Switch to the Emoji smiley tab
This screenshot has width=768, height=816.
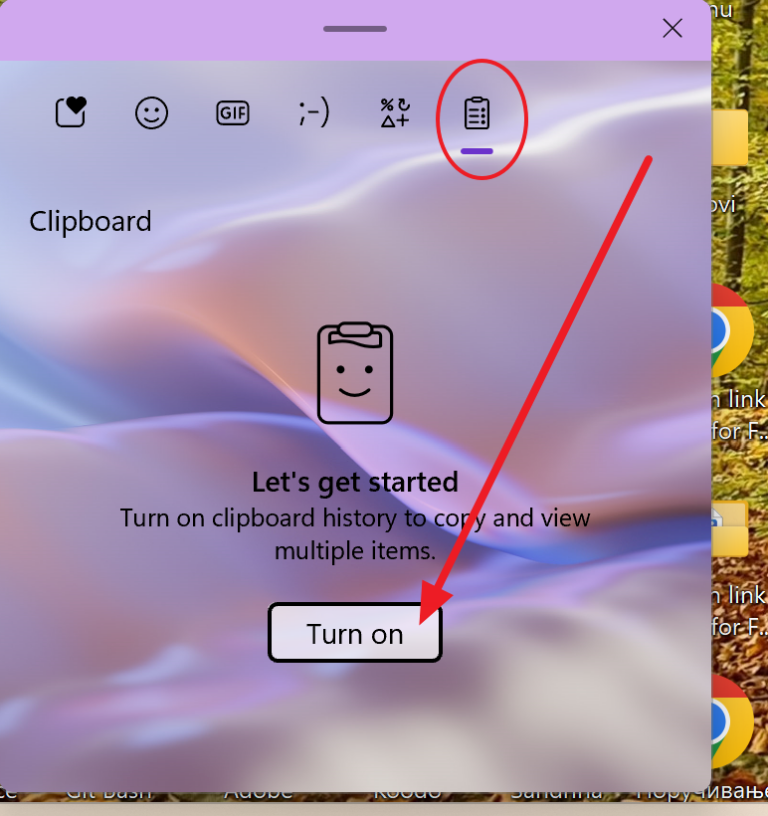(151, 112)
